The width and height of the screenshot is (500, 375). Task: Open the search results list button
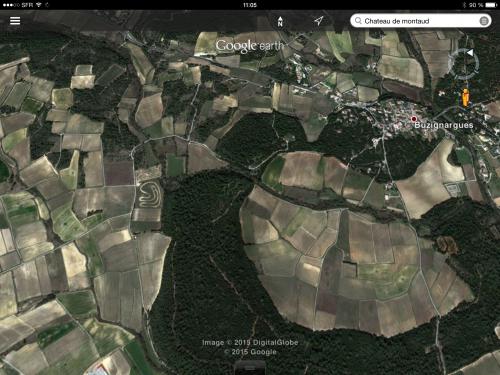coord(484,21)
